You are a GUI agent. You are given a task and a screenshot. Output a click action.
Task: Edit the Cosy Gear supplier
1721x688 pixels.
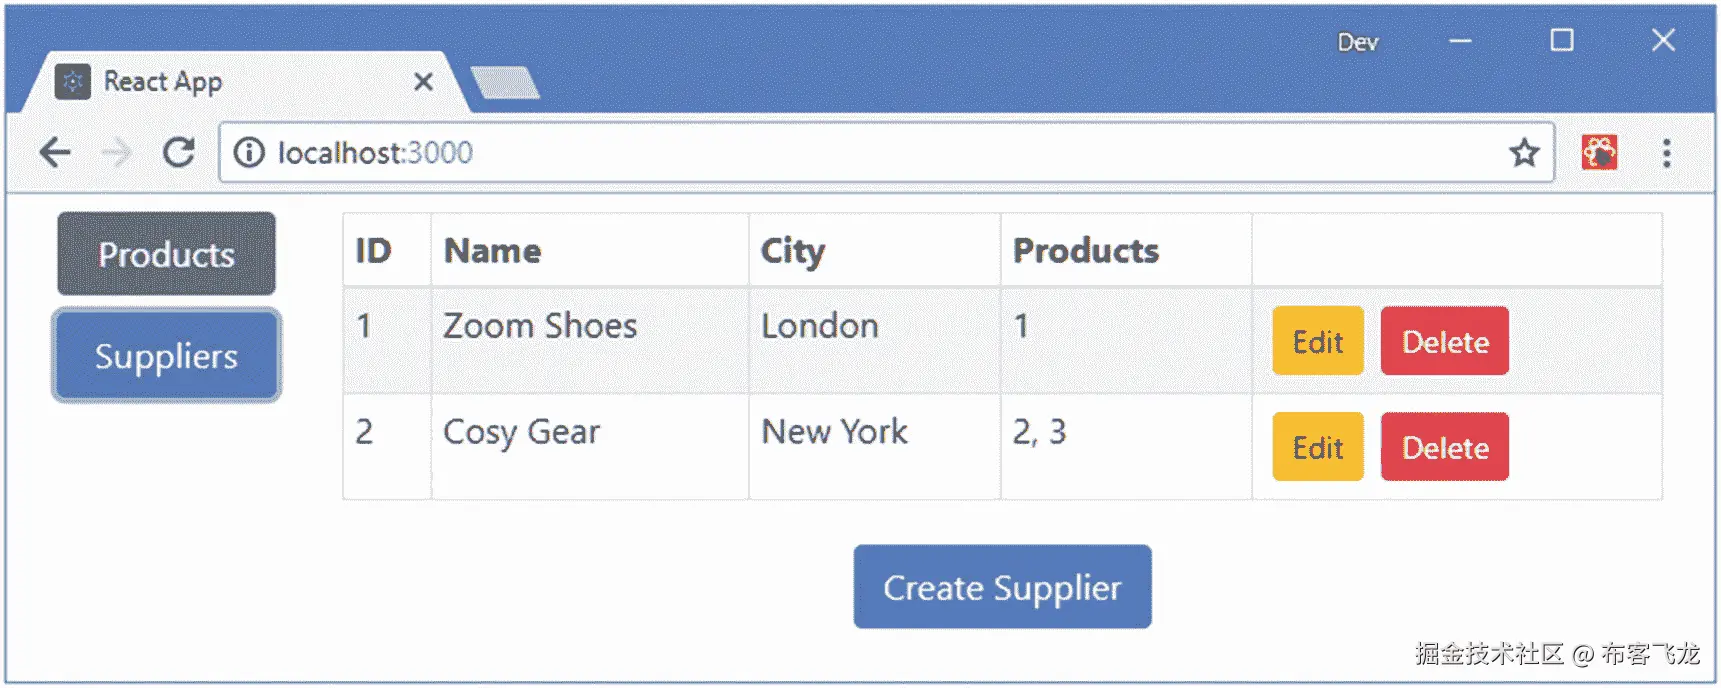click(1317, 447)
